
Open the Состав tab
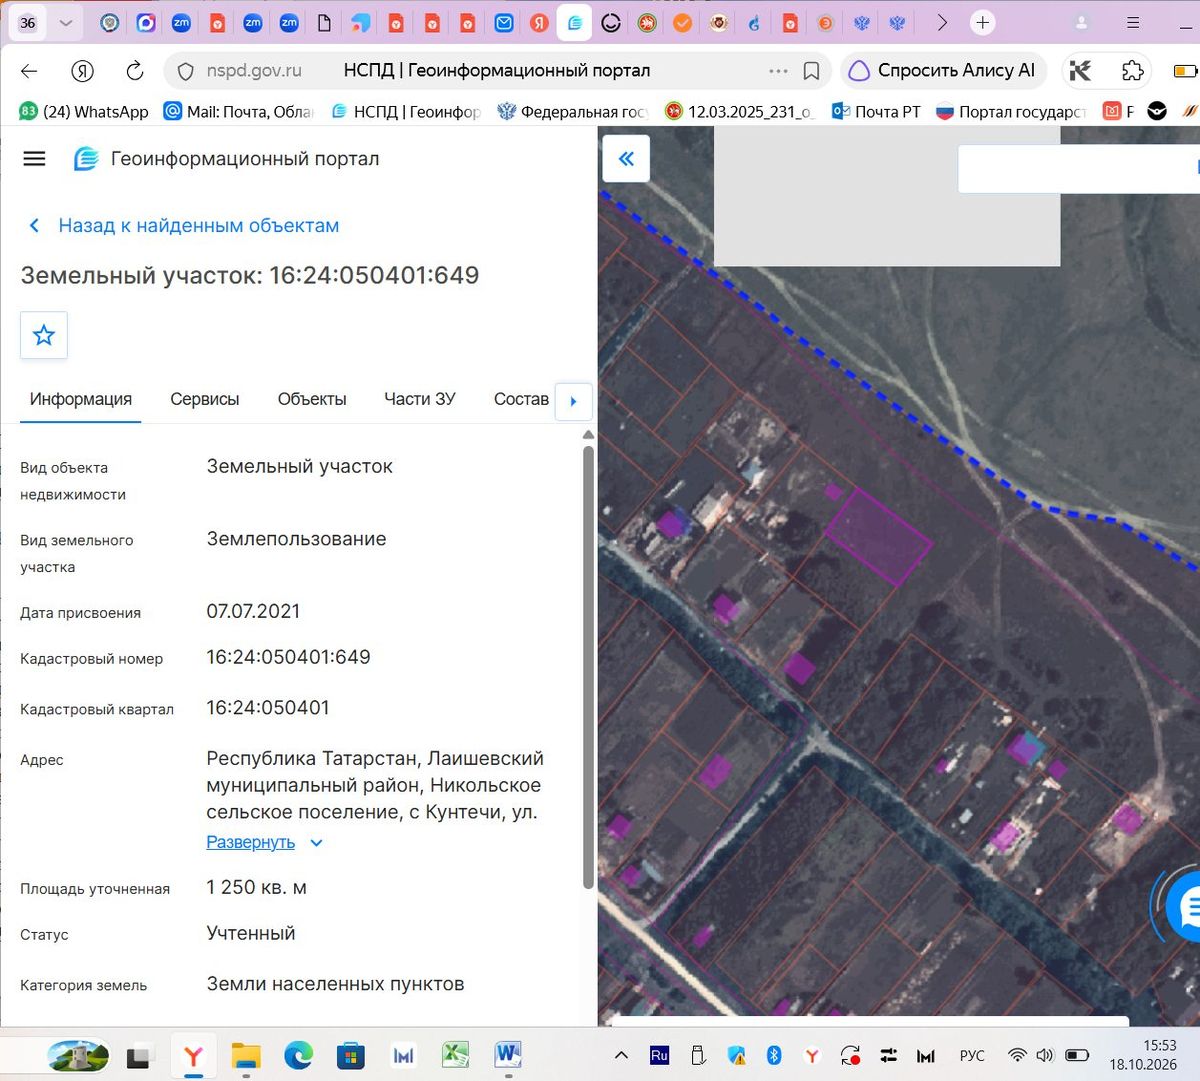(521, 399)
